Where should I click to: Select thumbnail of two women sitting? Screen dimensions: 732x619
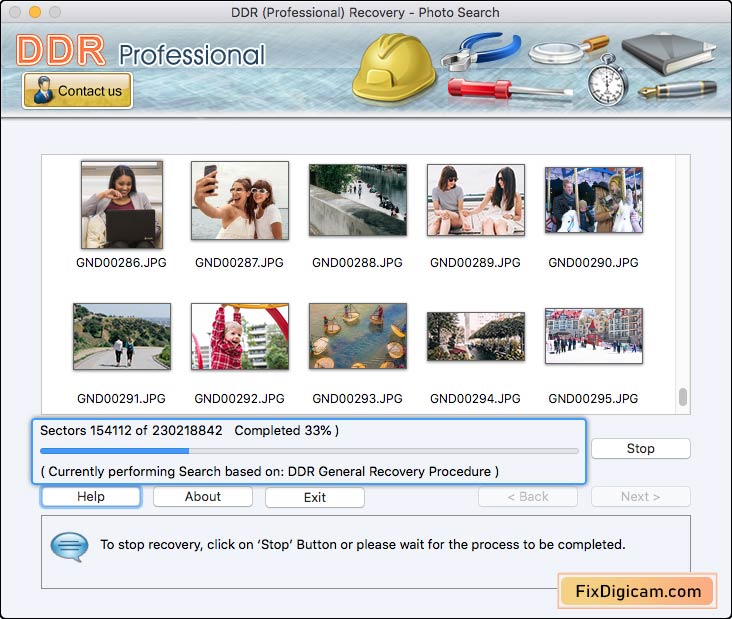476,200
